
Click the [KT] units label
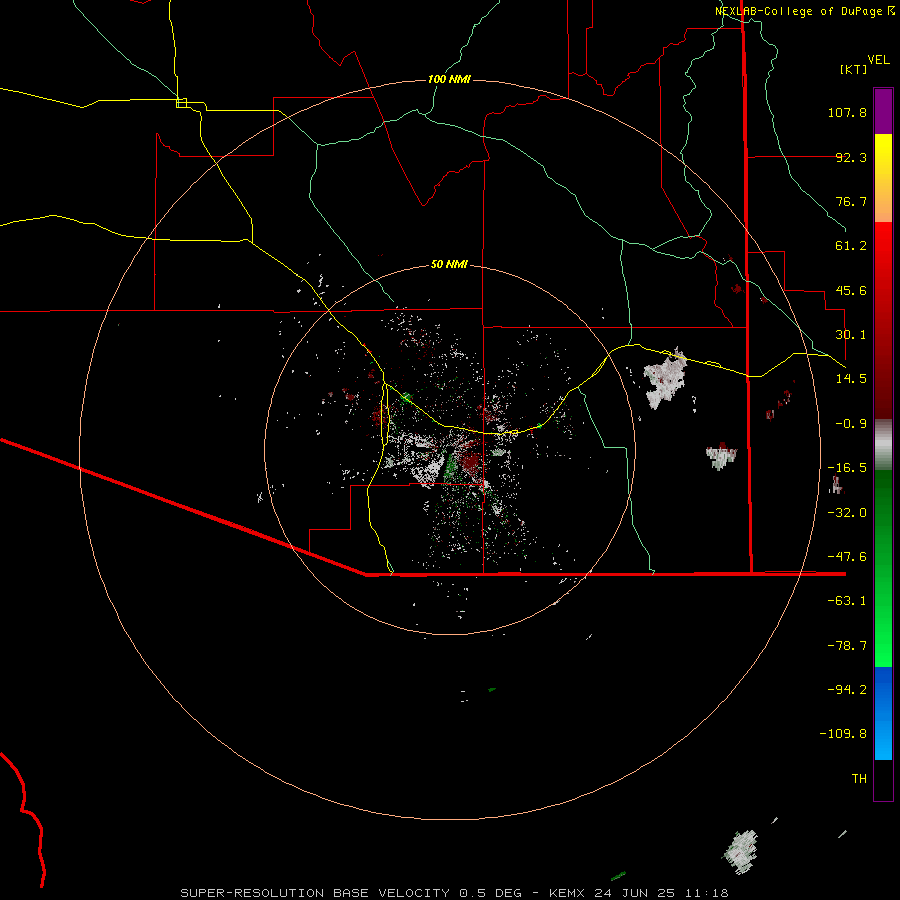(854, 69)
